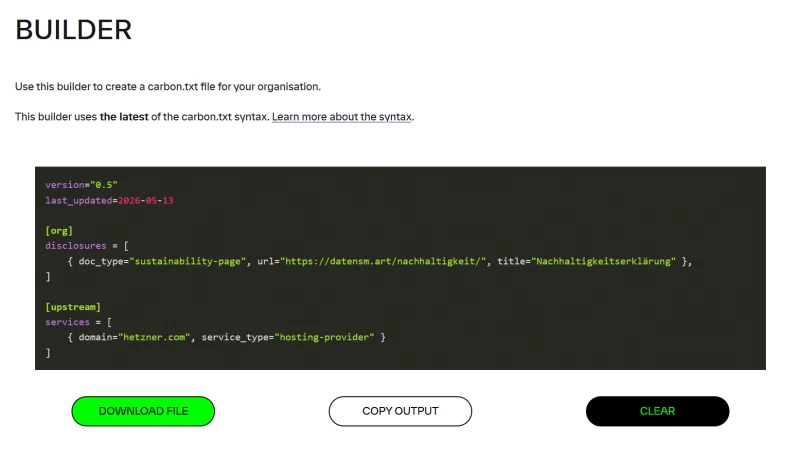This screenshot has width=800, height=450.
Task: Click the "hetzner.com" domain value
Action: coord(154,337)
